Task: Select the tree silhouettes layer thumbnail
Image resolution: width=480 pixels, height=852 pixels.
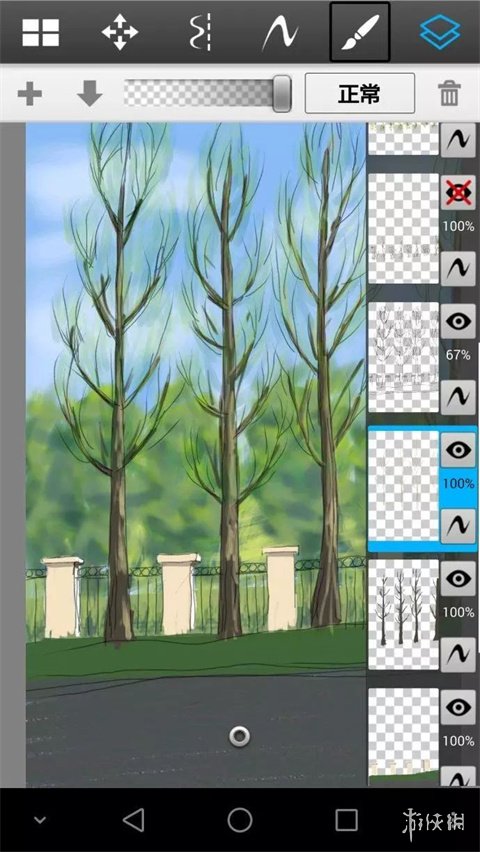Action: [x=403, y=615]
